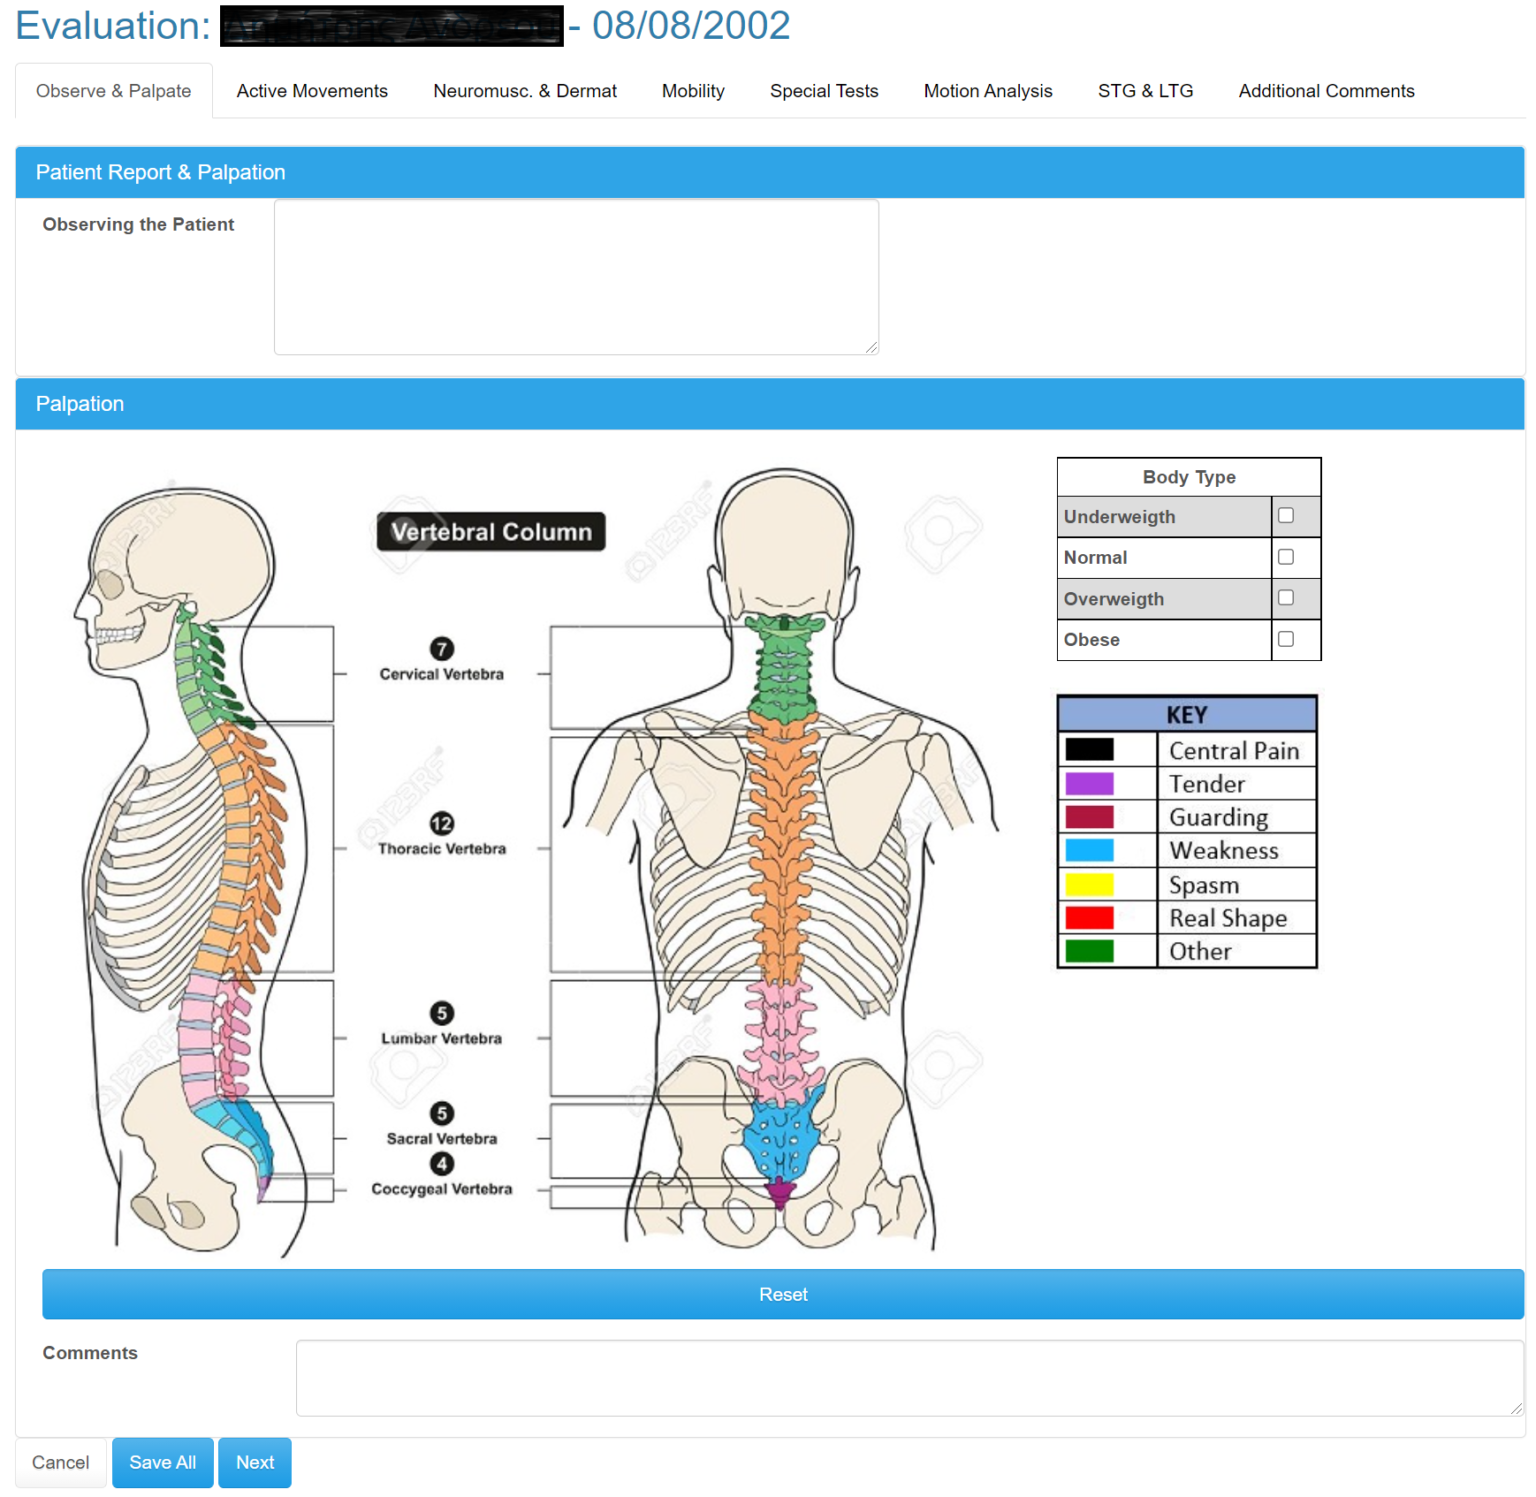The height and width of the screenshot is (1497, 1536).
Task: Pick the purple Tender swatch
Action: [x=1088, y=783]
